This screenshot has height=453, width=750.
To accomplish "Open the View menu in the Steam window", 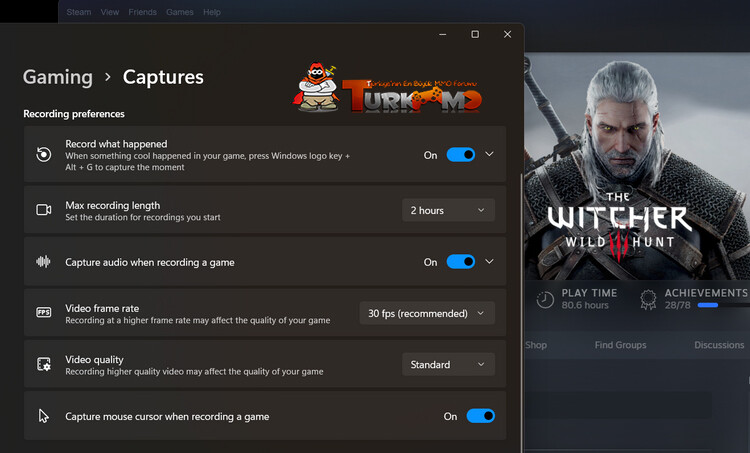I will (x=110, y=12).
